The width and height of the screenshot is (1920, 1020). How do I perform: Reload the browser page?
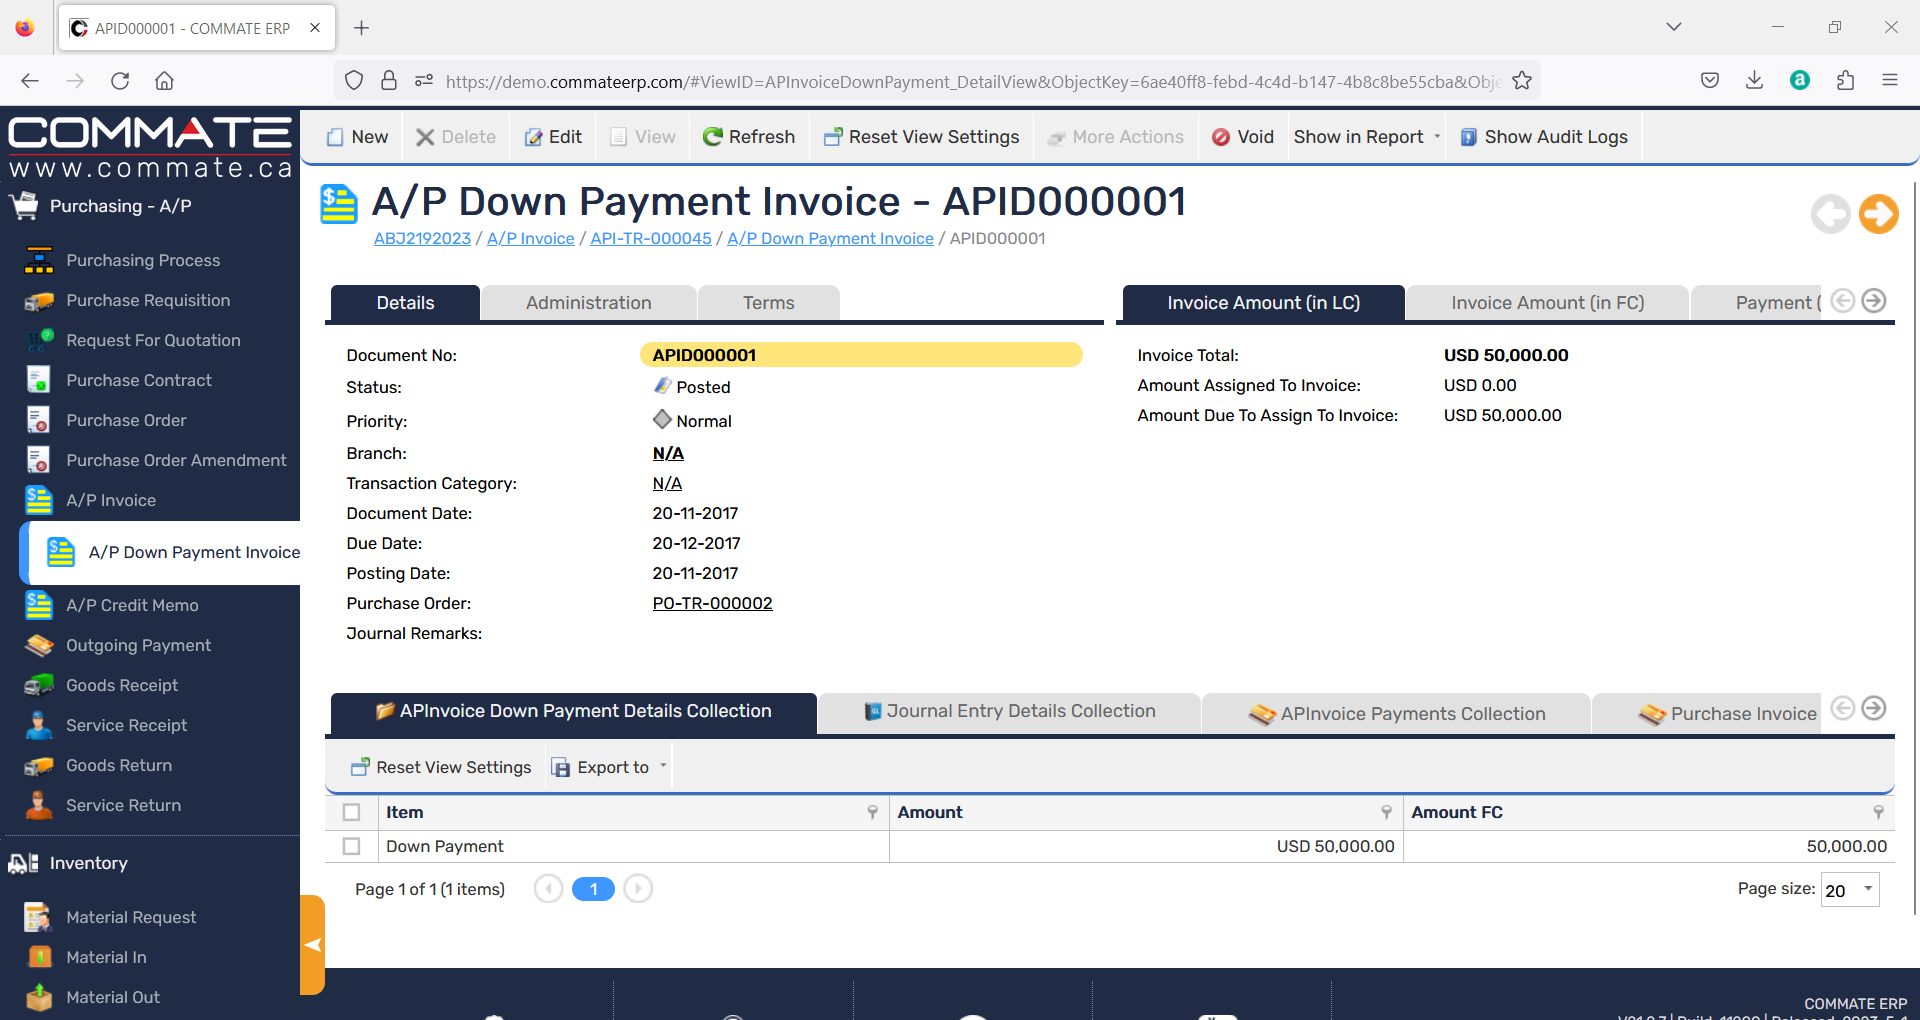120,81
